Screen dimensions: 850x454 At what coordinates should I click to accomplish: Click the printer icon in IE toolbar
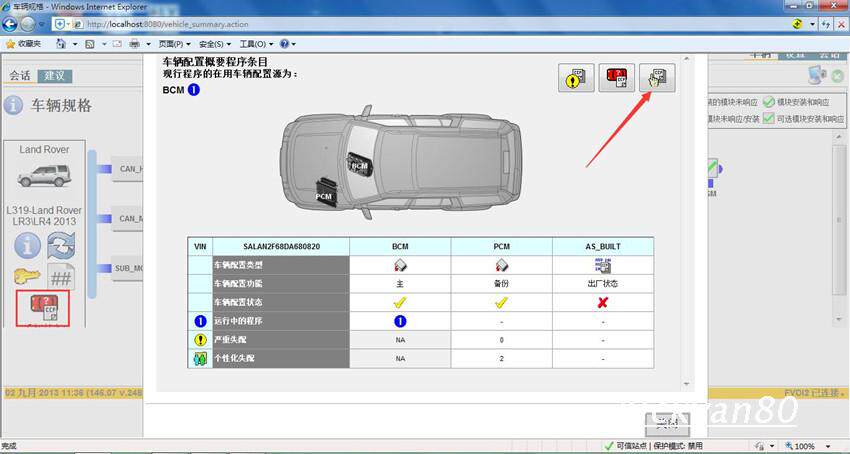134,44
